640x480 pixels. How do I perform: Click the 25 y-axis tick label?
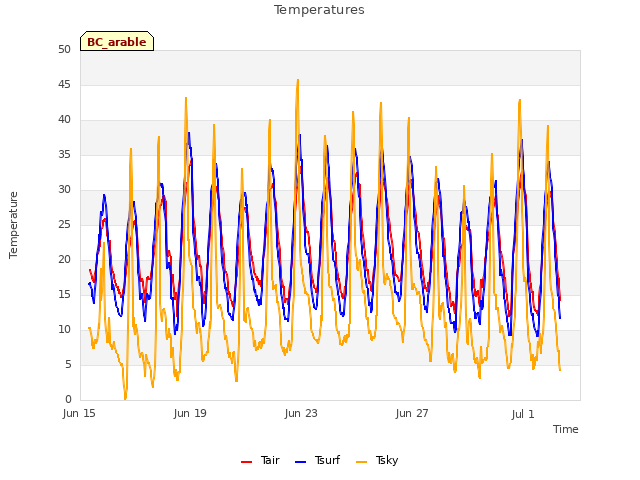[64, 224]
